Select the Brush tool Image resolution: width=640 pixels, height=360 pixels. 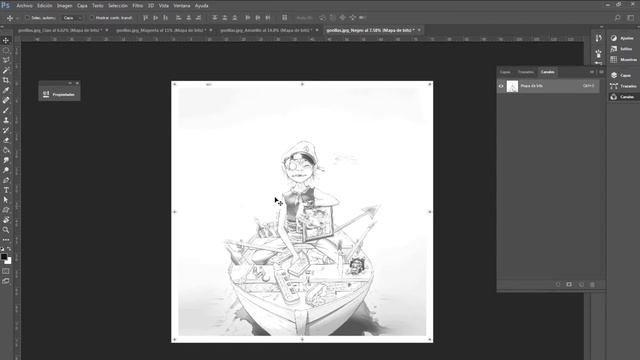(6, 110)
